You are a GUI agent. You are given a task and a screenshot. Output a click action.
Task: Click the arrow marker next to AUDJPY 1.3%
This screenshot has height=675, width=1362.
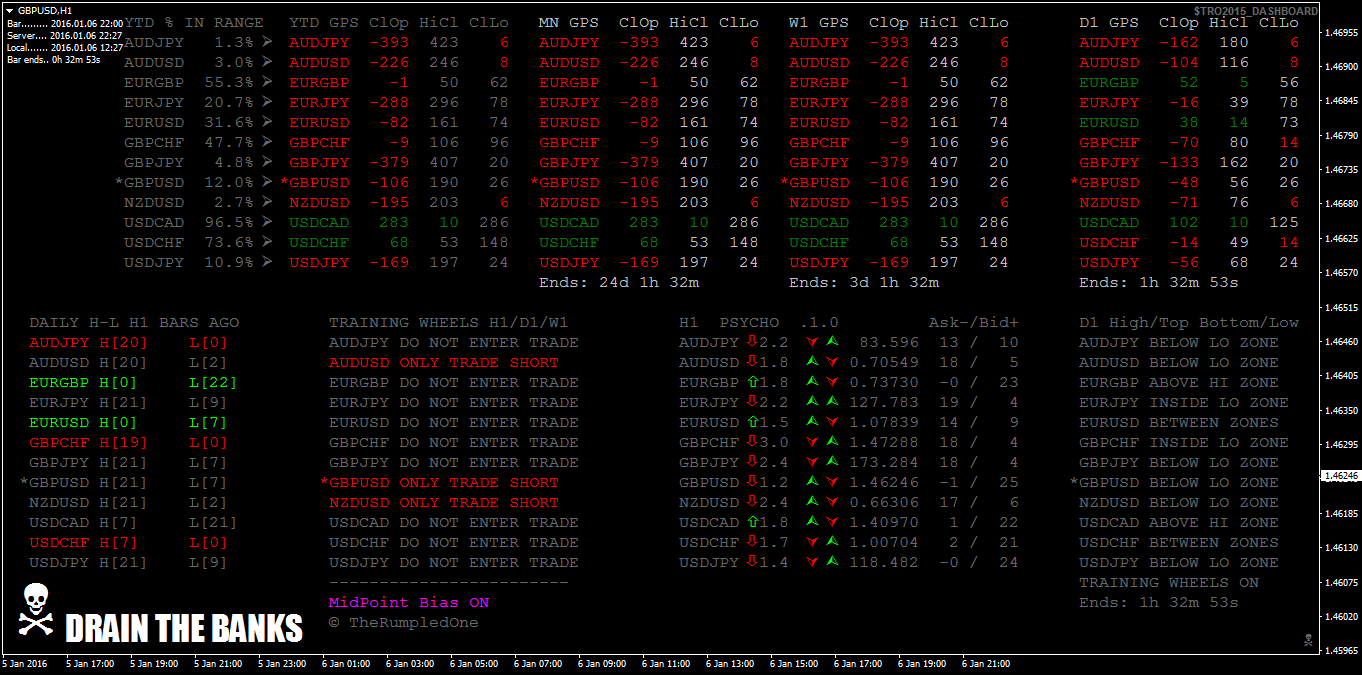click(x=266, y=43)
